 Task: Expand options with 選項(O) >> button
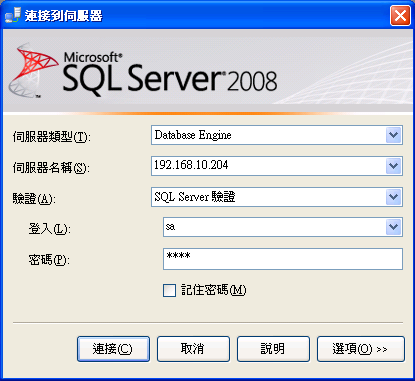click(361, 349)
